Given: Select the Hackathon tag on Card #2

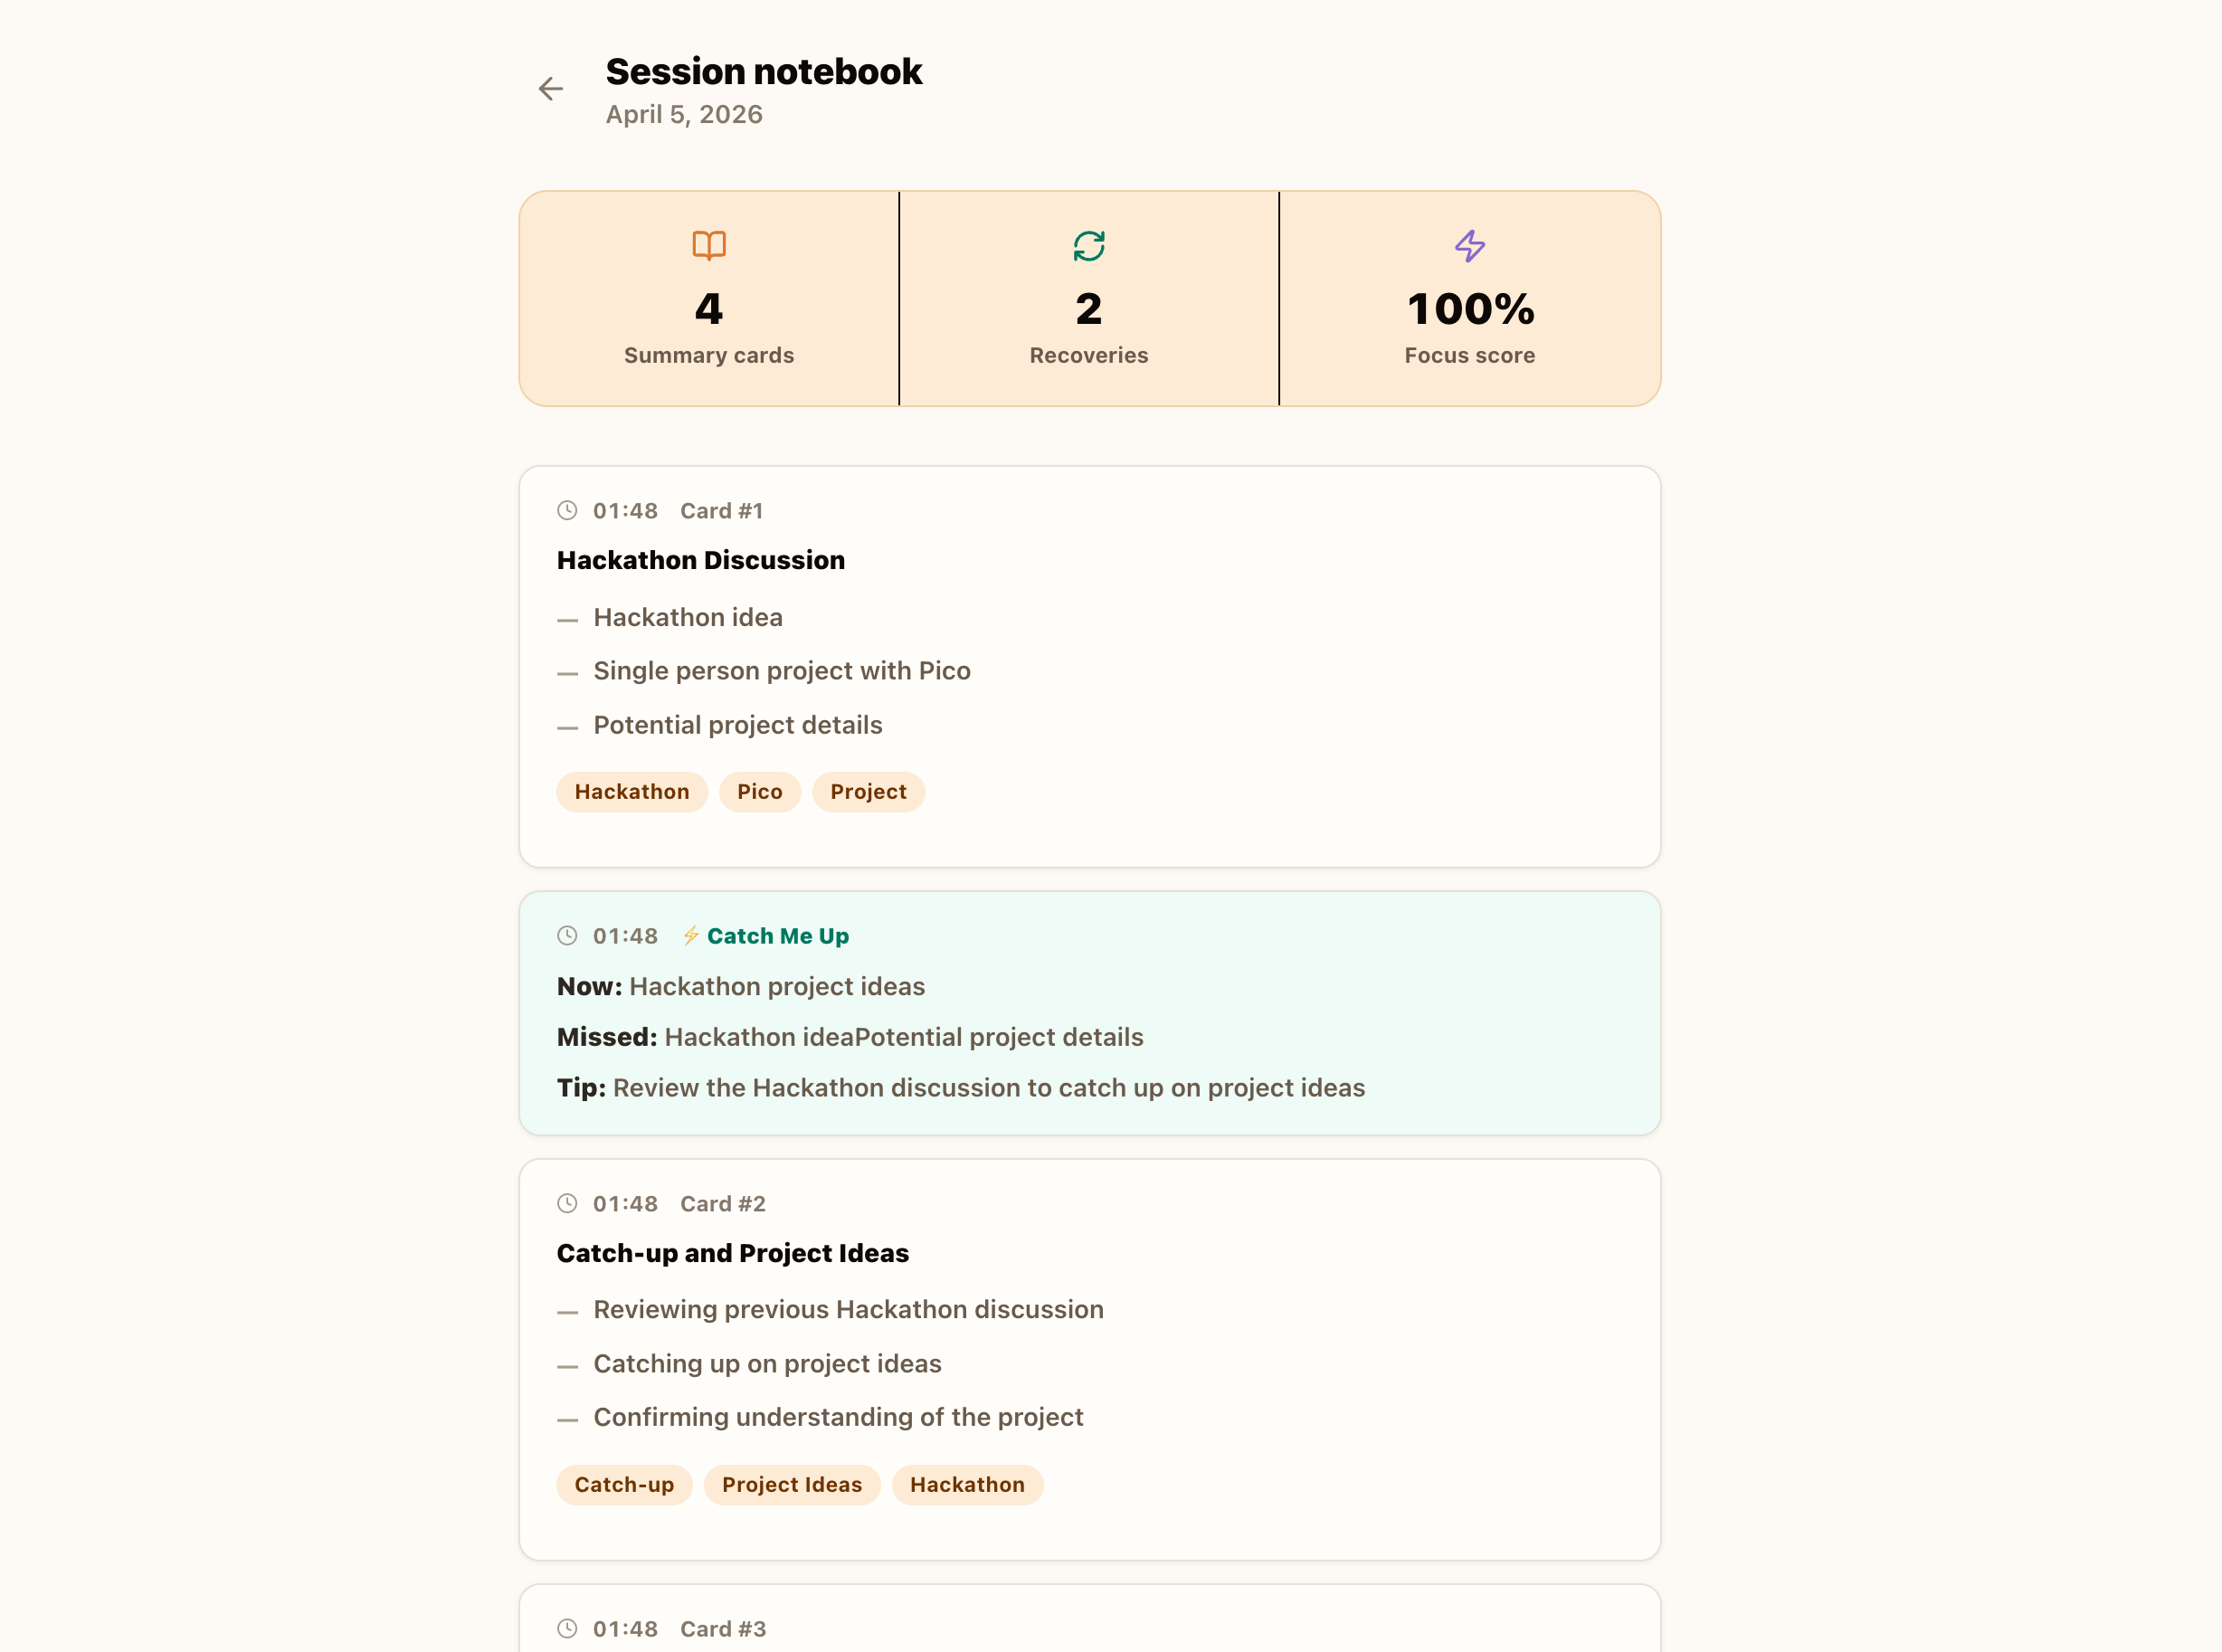Looking at the screenshot, I should tap(966, 1484).
